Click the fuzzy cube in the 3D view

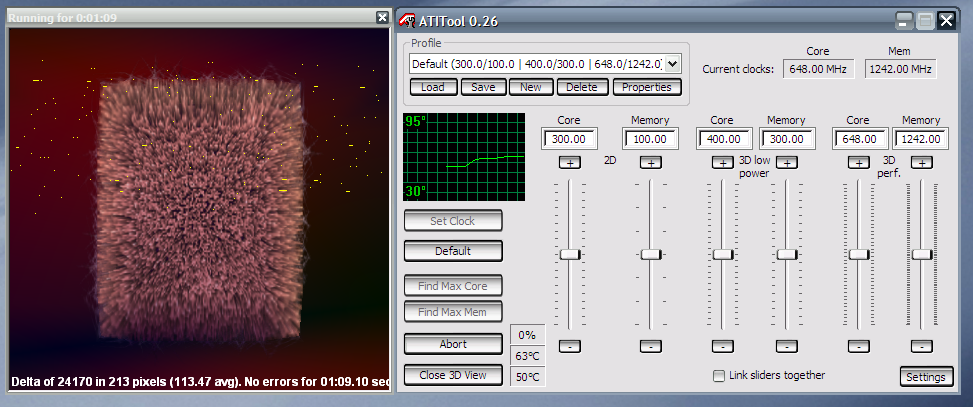pyautogui.click(x=200, y=208)
